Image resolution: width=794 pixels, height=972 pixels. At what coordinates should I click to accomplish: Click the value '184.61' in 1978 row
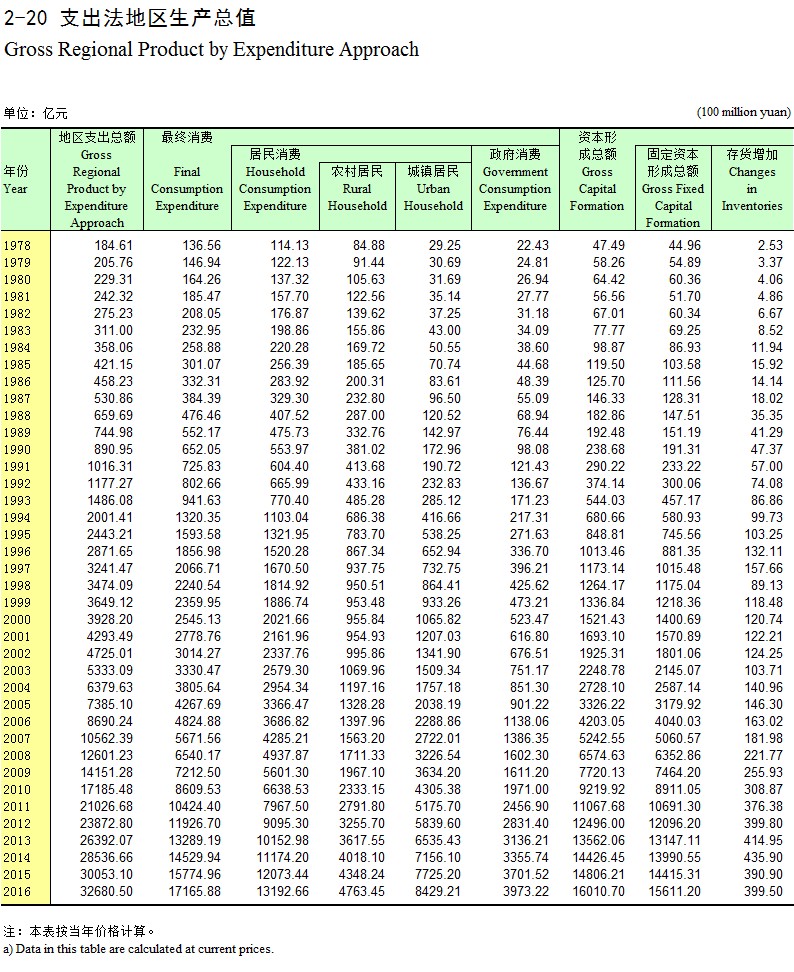coord(113,245)
